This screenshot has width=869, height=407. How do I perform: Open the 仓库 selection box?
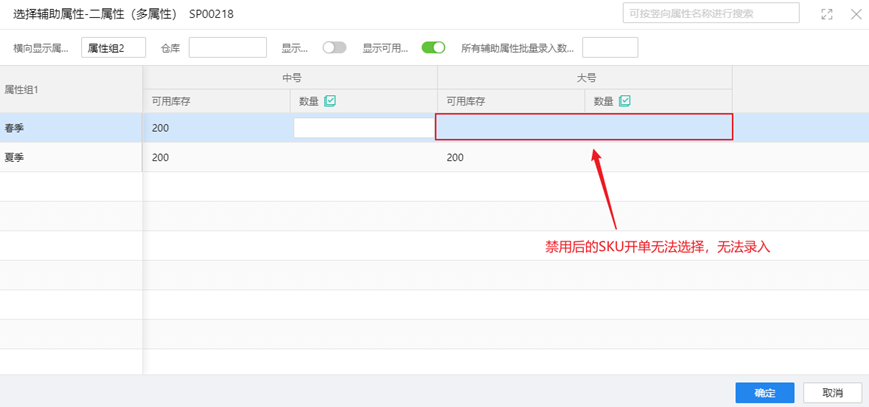click(x=227, y=48)
